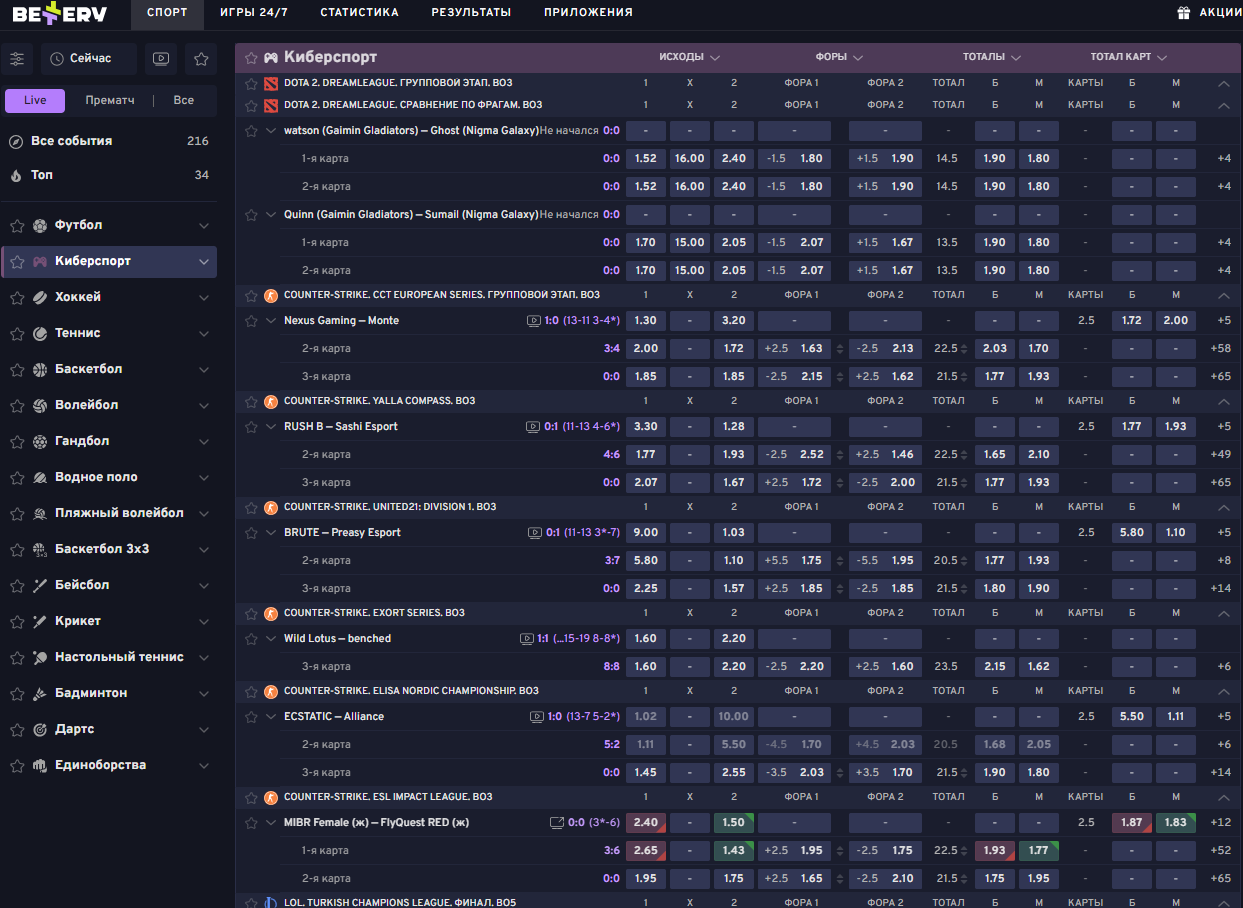1243x908 pixels.
Task: Open the Тоталы column dropdown
Action: 992,57
